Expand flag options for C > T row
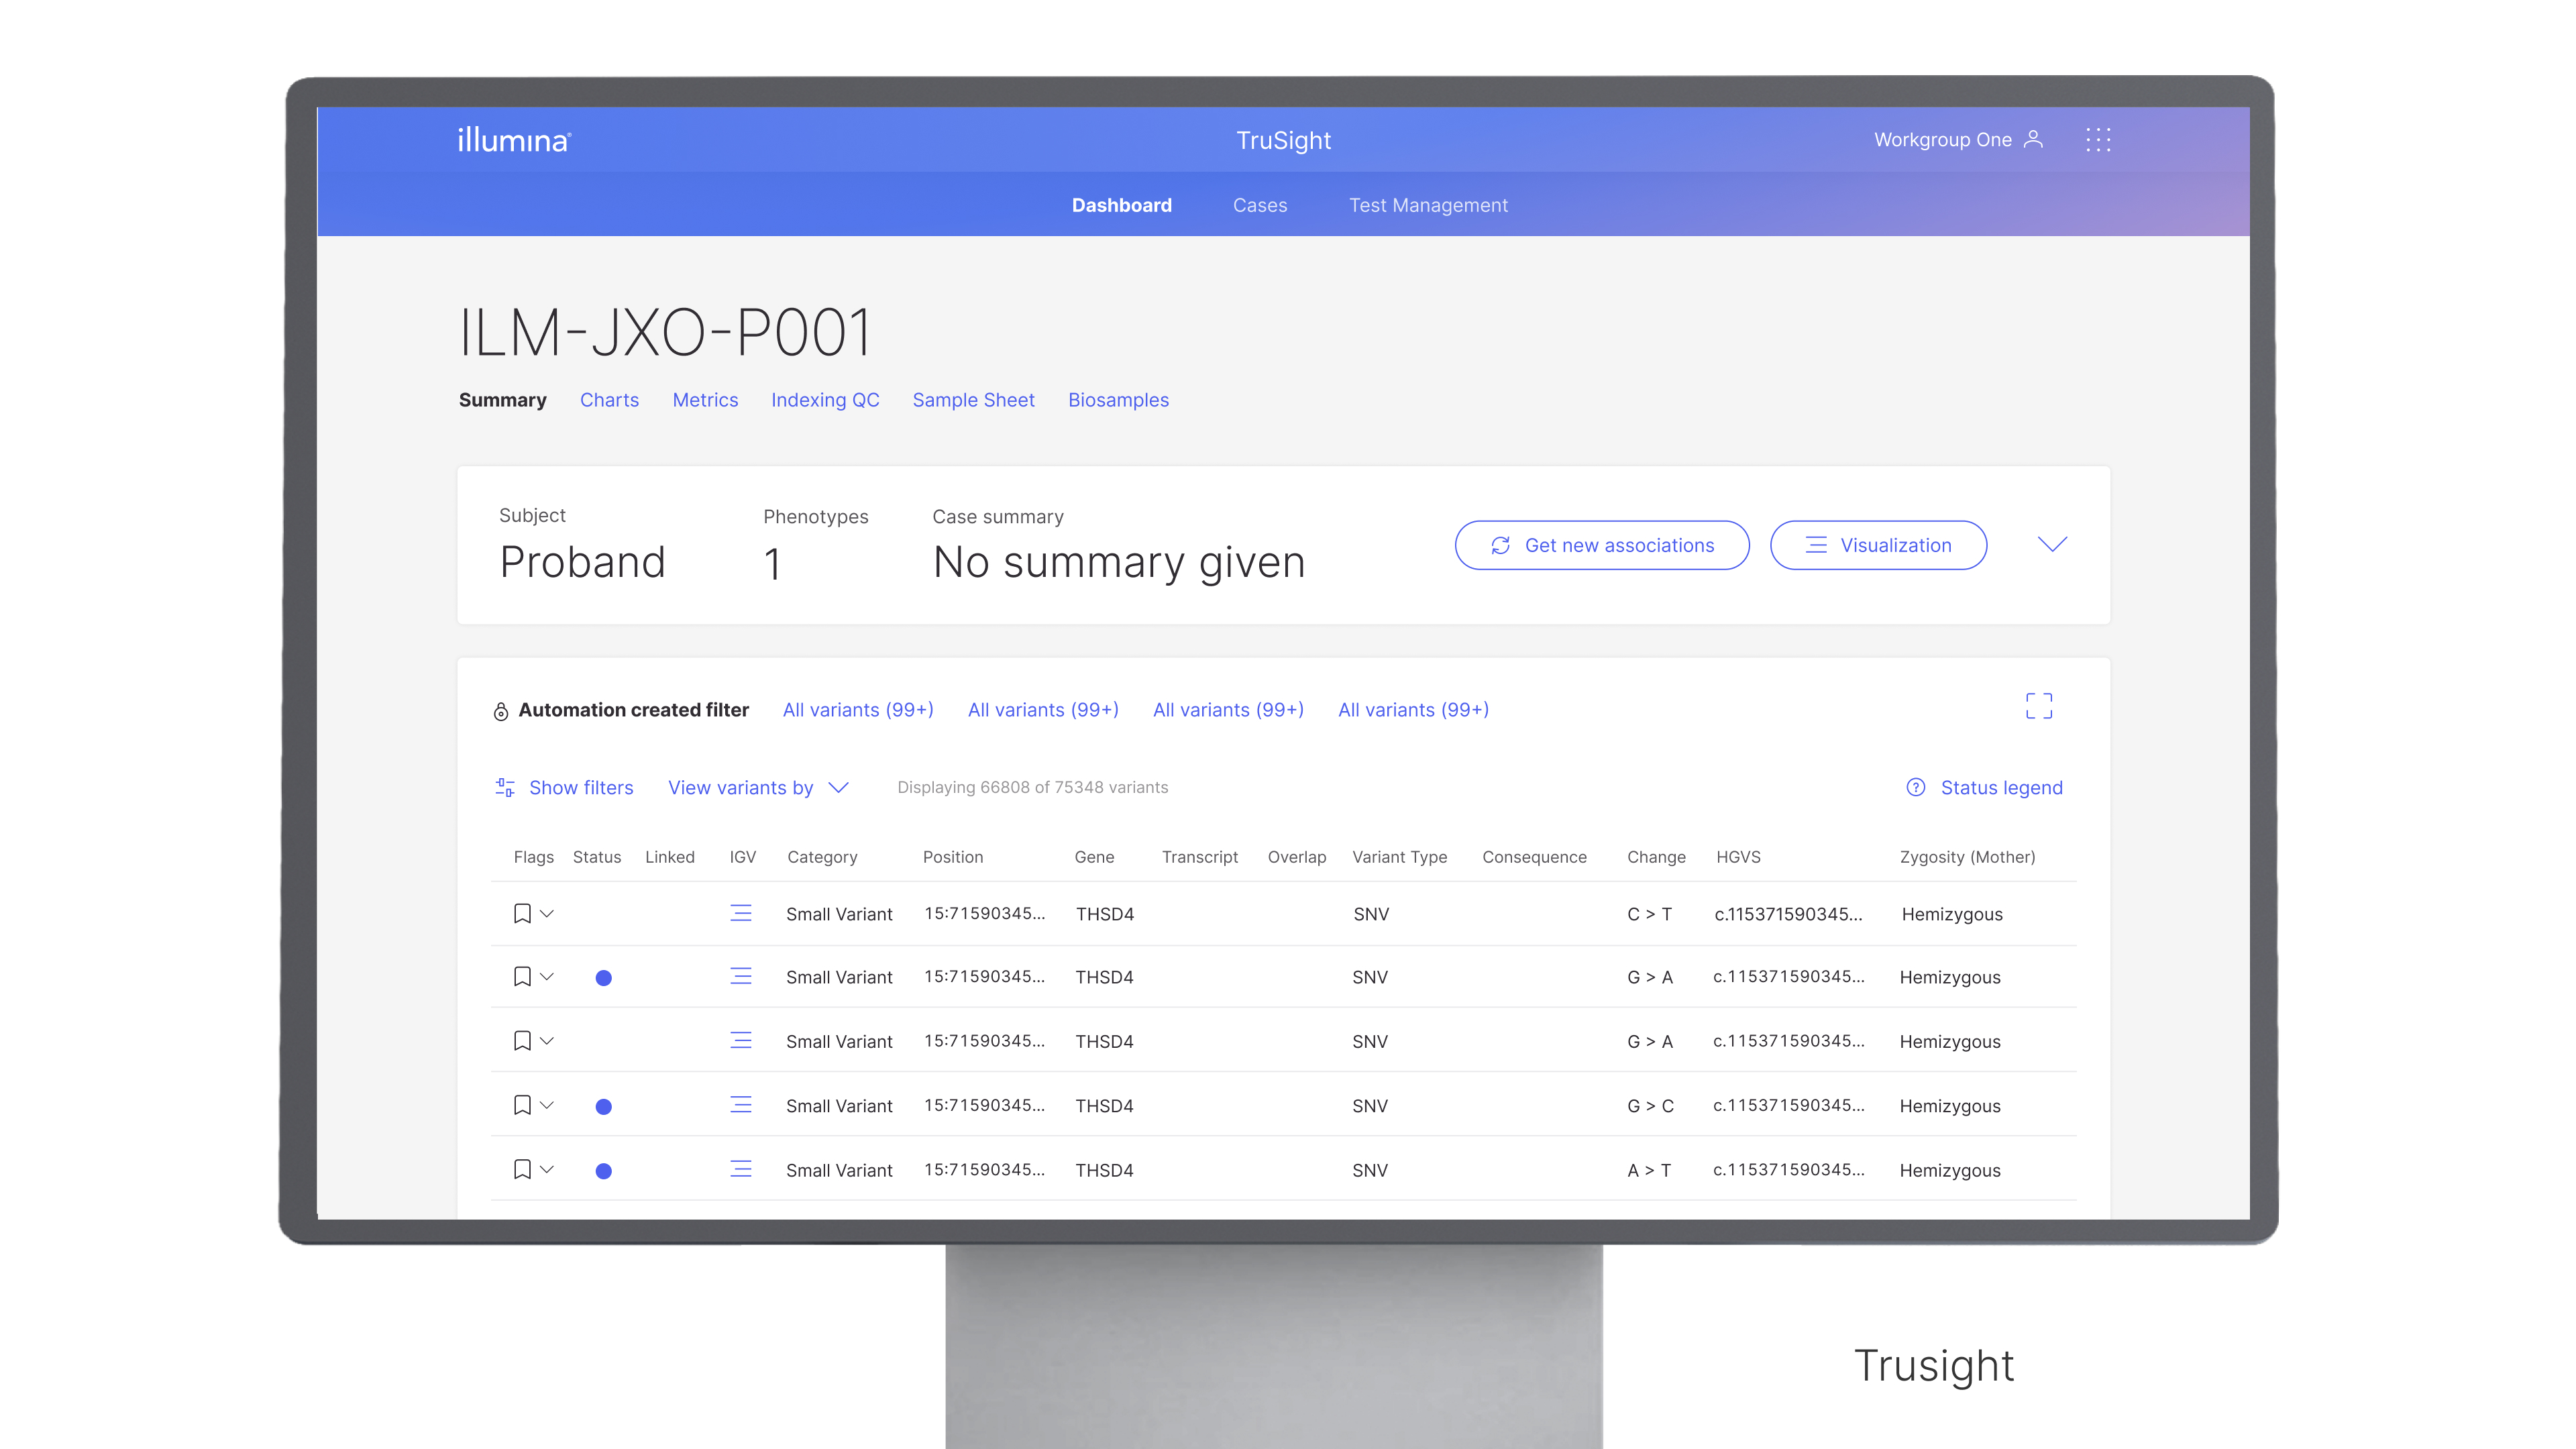The image size is (2576, 1449). click(547, 913)
